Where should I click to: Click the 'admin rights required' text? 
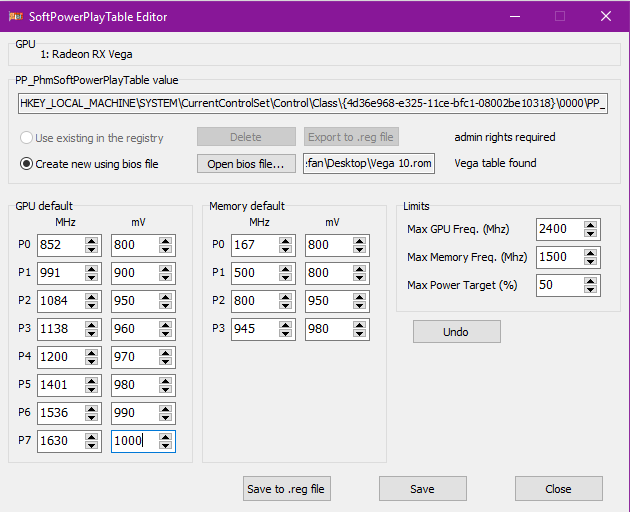point(505,137)
